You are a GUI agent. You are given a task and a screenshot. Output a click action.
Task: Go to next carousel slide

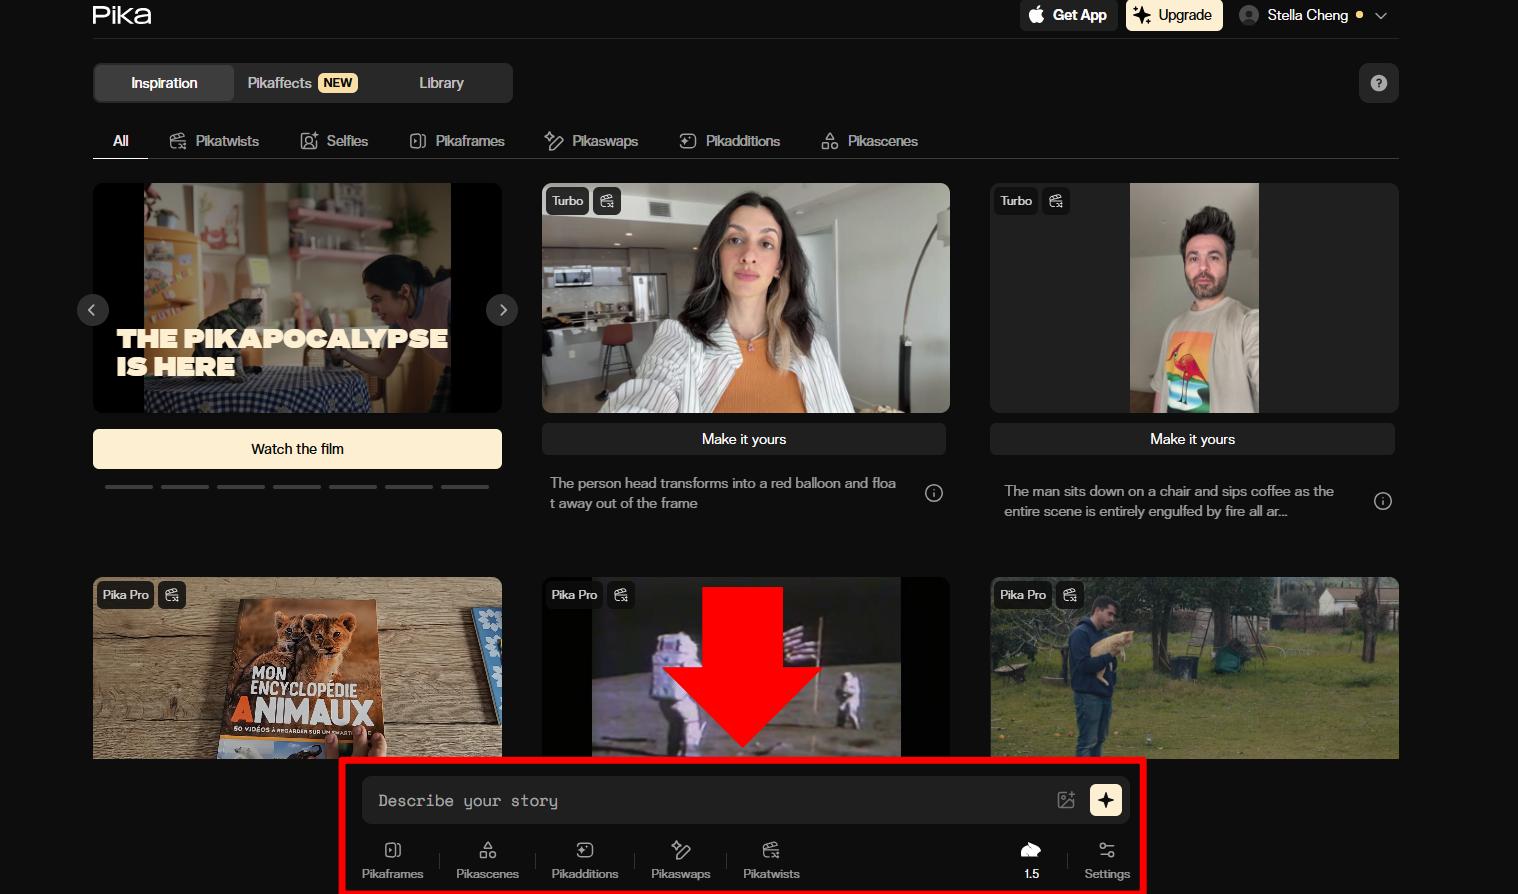tap(502, 310)
